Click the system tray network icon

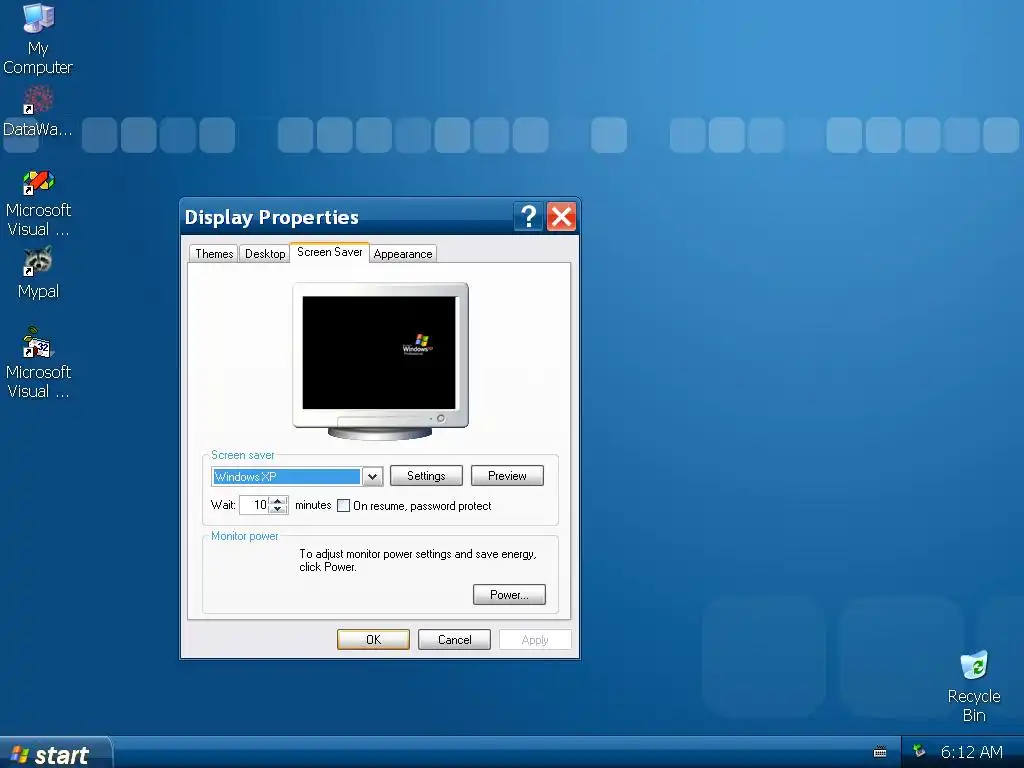pyautogui.click(x=919, y=751)
